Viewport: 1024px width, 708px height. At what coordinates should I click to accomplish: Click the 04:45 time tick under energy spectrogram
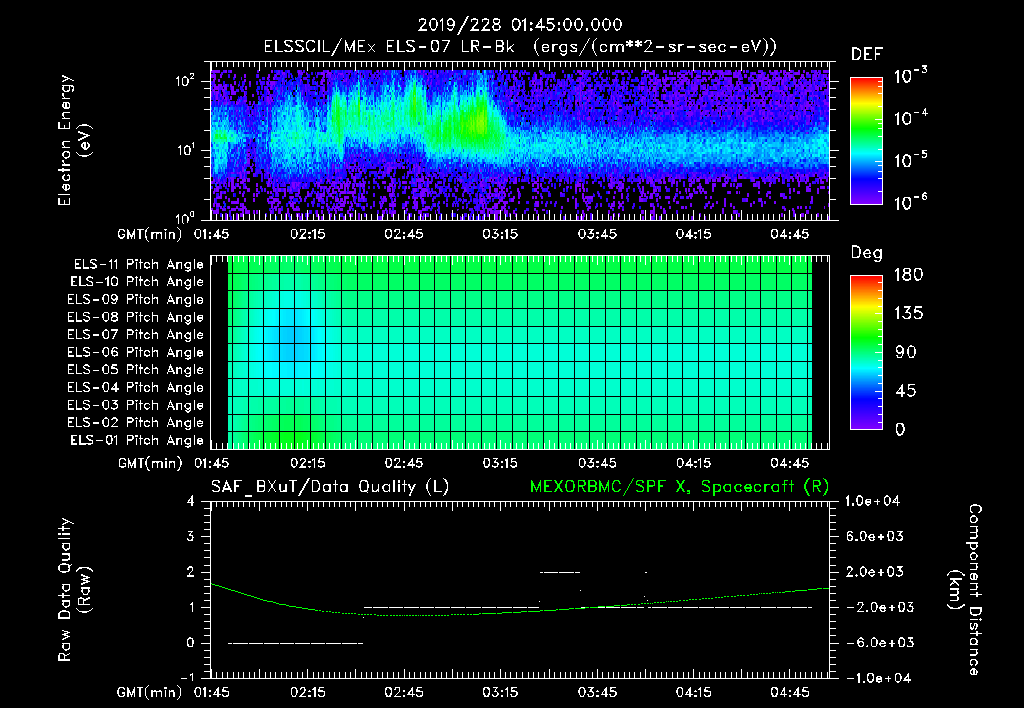coord(790,234)
